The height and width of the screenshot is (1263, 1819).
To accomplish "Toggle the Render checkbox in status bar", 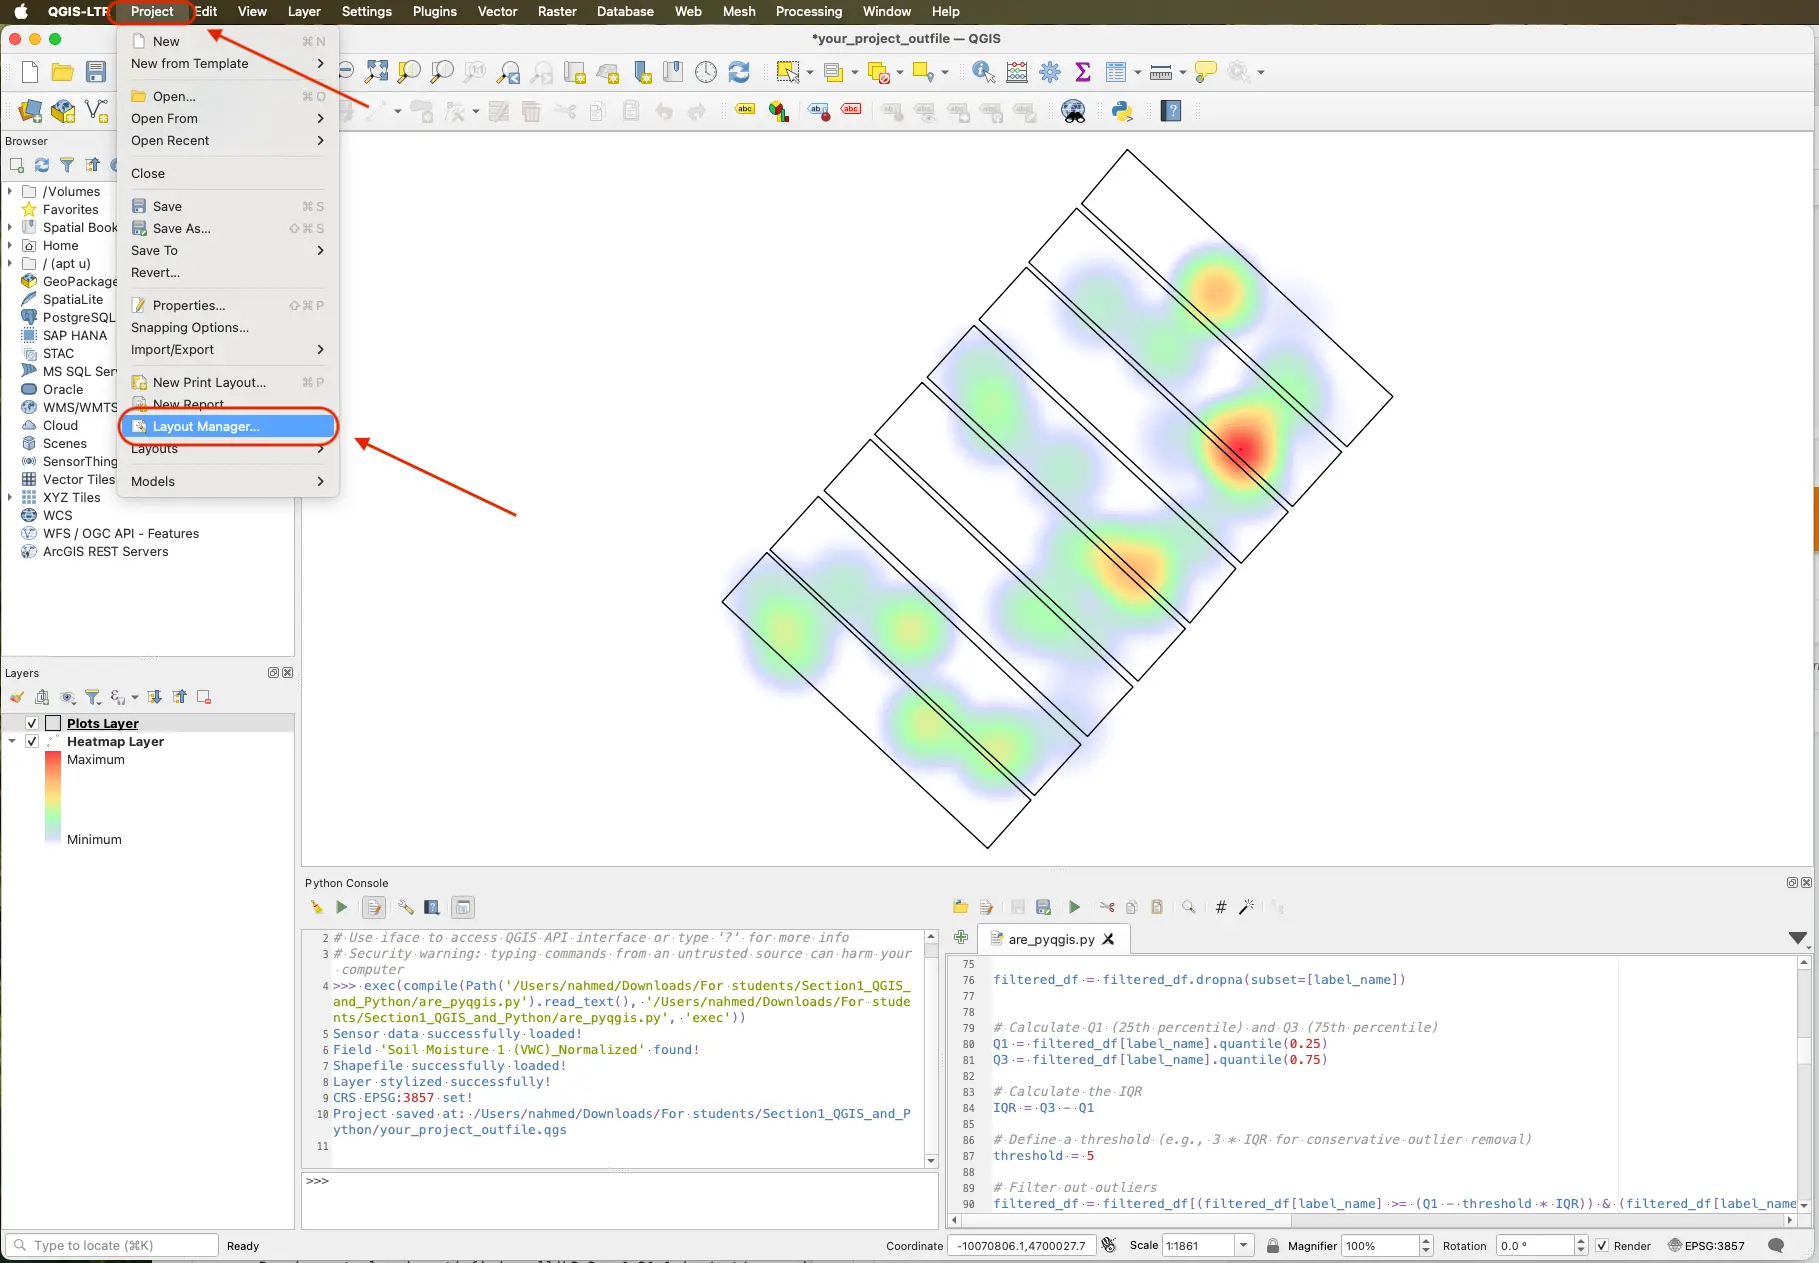I will coord(1602,1245).
